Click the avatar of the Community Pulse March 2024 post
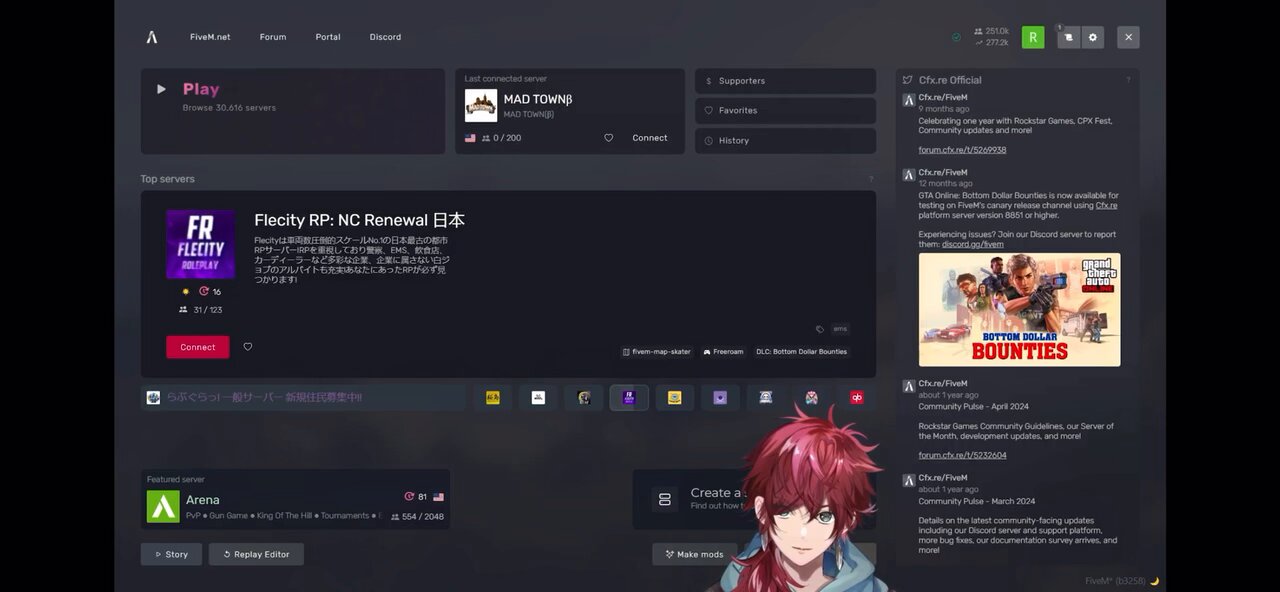The image size is (1280, 592). coord(908,480)
